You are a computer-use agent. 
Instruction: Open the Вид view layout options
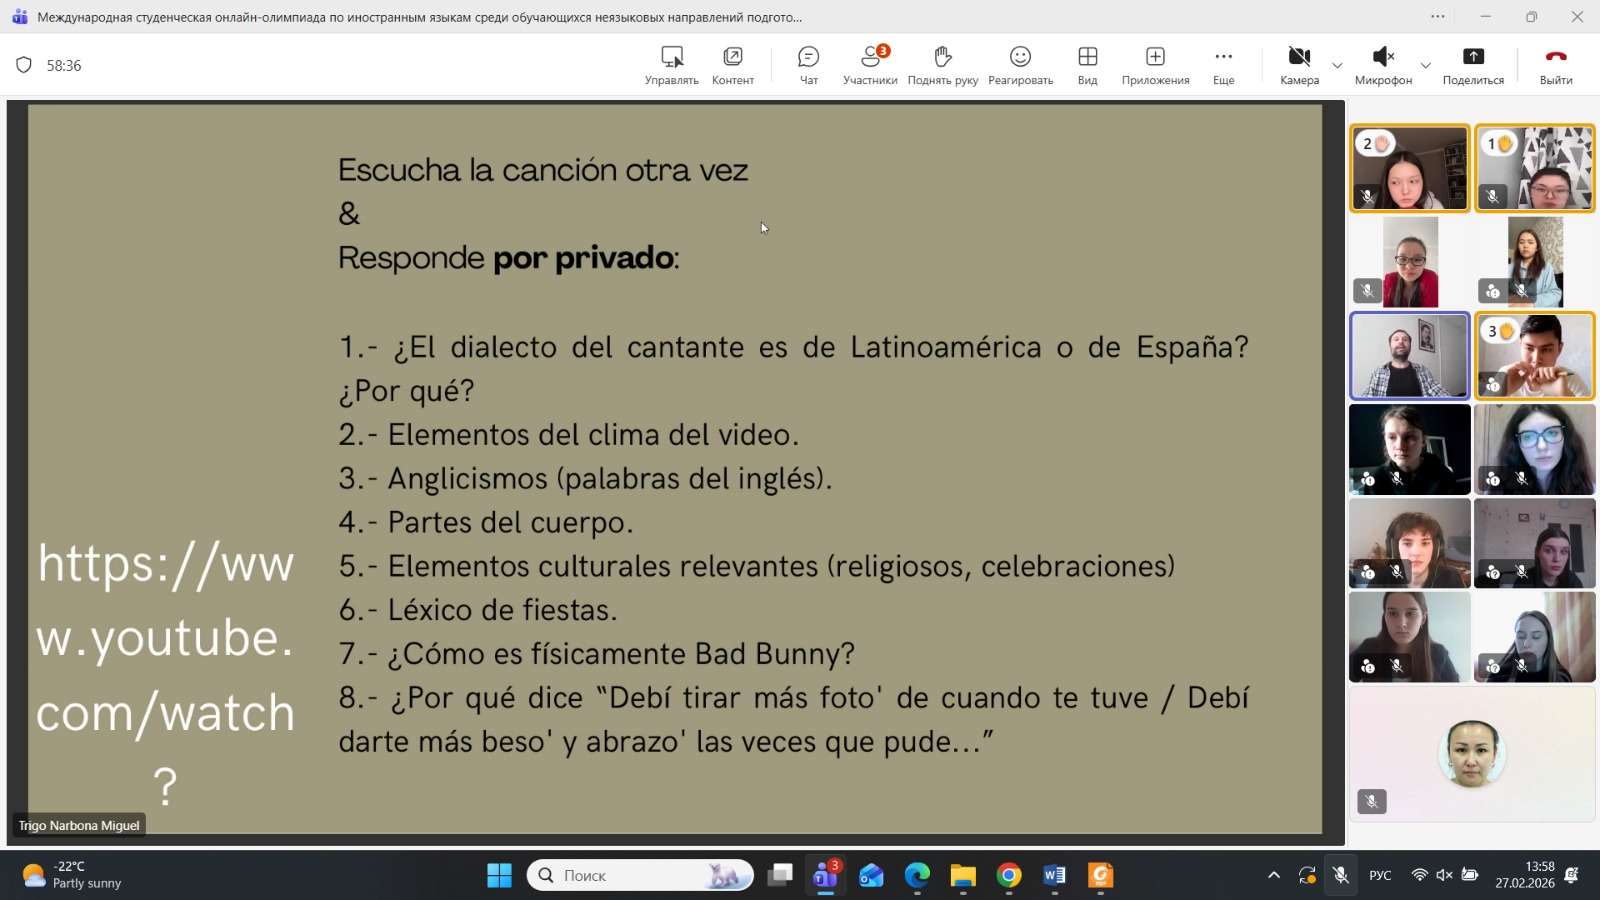pyautogui.click(x=1087, y=65)
